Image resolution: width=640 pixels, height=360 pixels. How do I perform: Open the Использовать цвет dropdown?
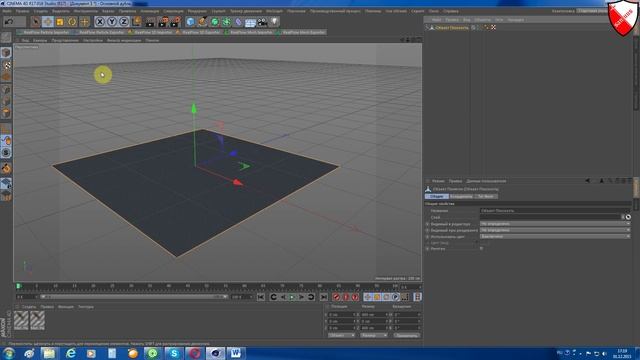click(x=555, y=236)
